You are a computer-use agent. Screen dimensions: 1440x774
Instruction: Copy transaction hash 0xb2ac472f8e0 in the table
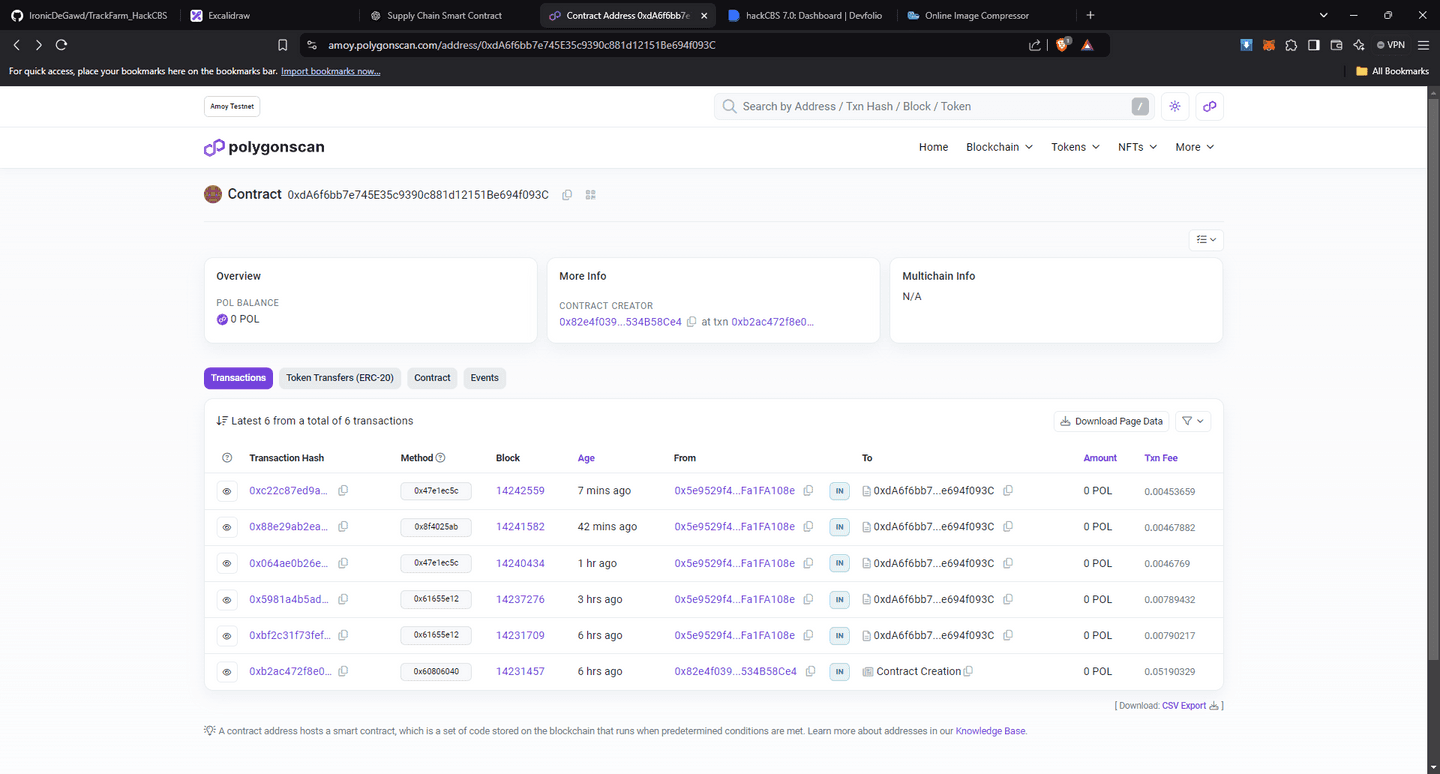coord(343,671)
